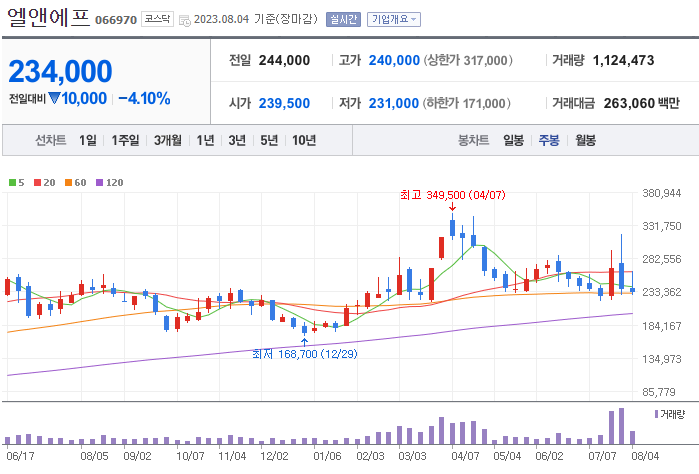The height and width of the screenshot is (474, 699).
Task: Click the 실시간 real-time button
Action: [343, 19]
